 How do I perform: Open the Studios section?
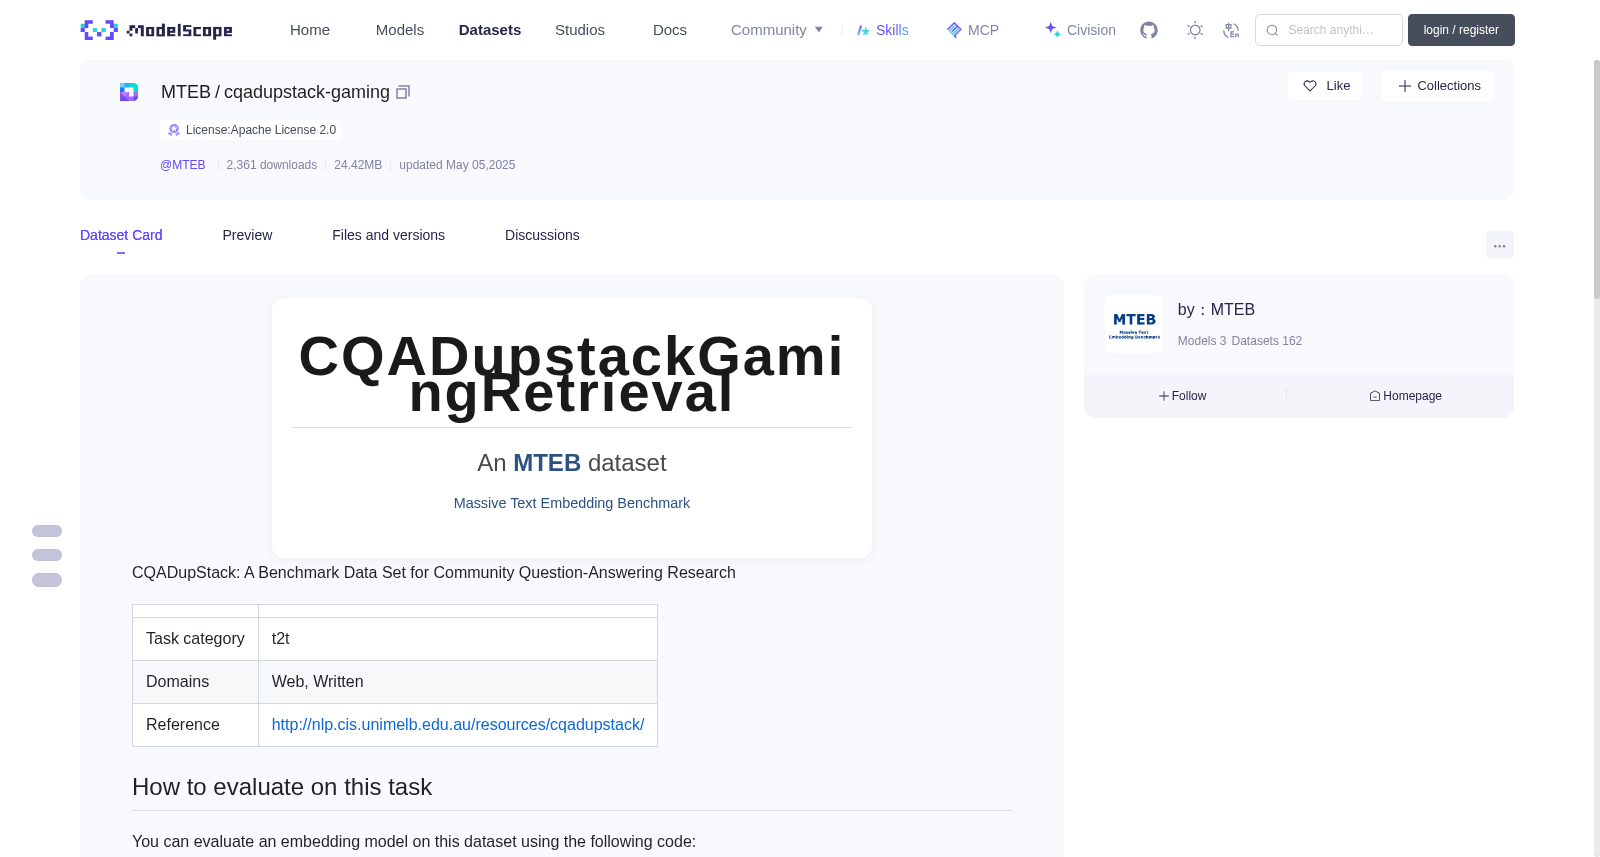pyautogui.click(x=580, y=30)
